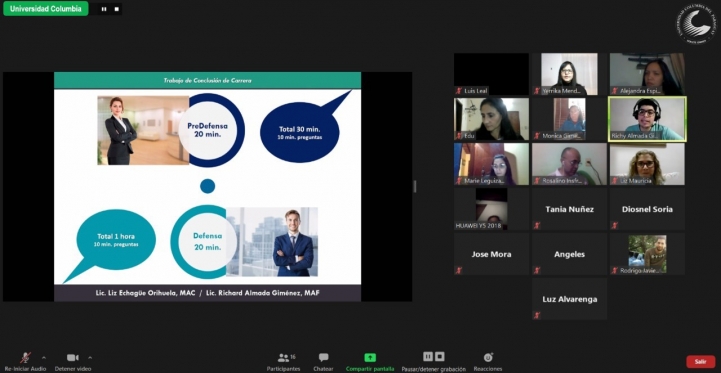Stop recording from top-left indicator

pos(116,9)
